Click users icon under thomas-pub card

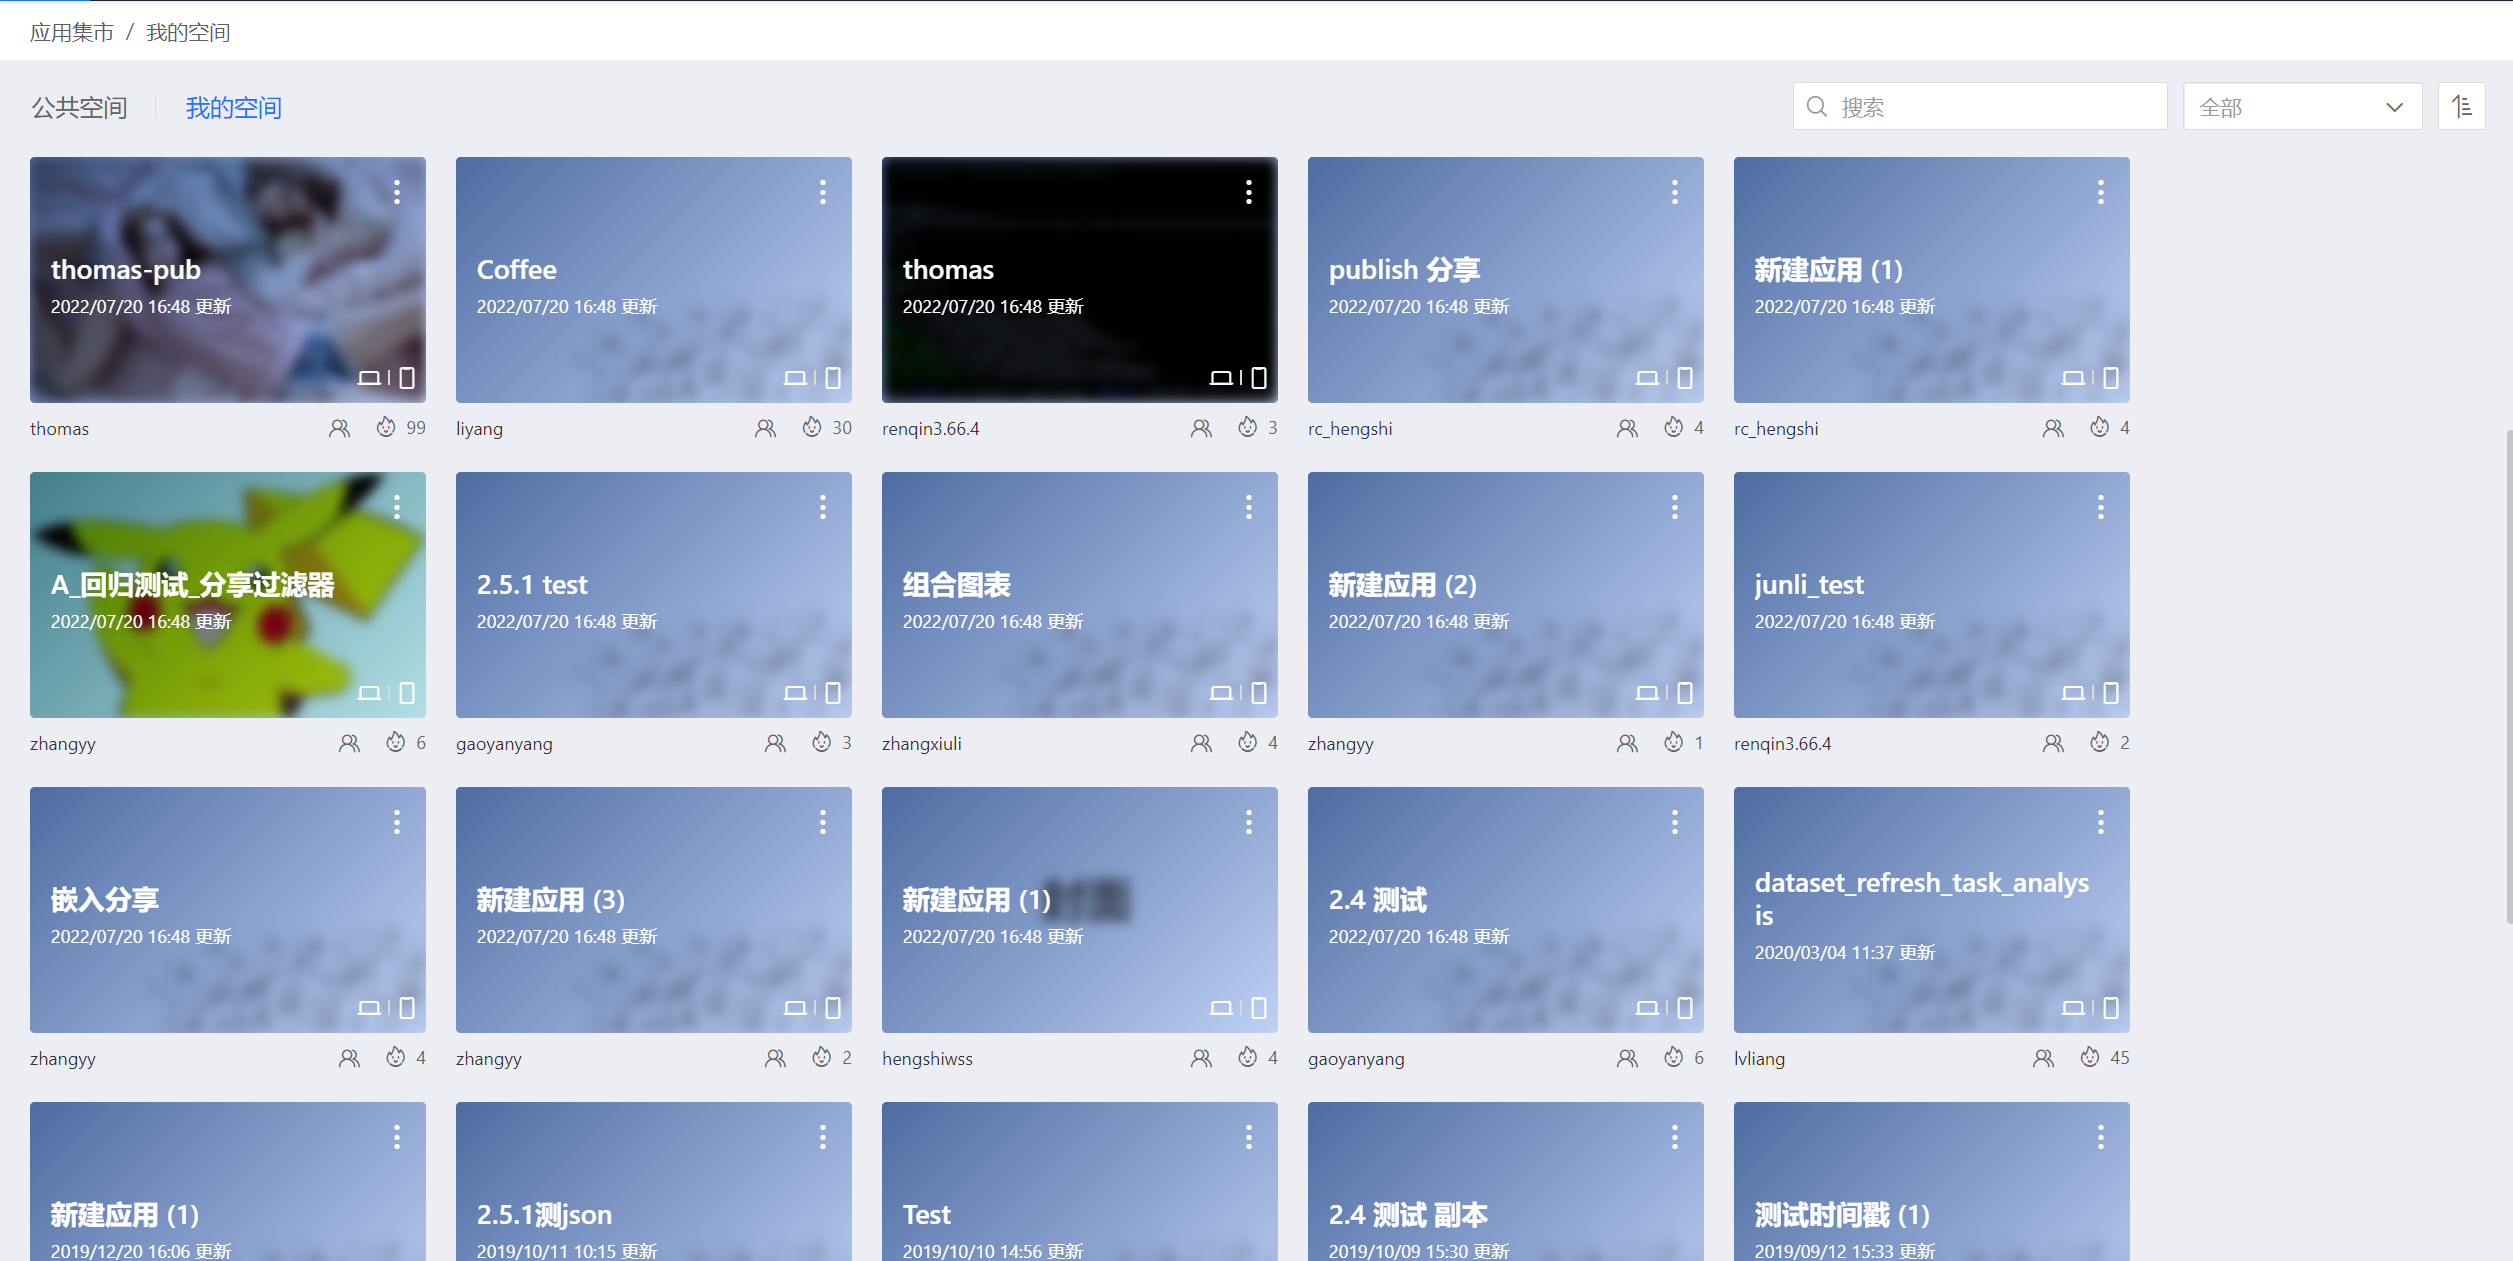tap(339, 428)
